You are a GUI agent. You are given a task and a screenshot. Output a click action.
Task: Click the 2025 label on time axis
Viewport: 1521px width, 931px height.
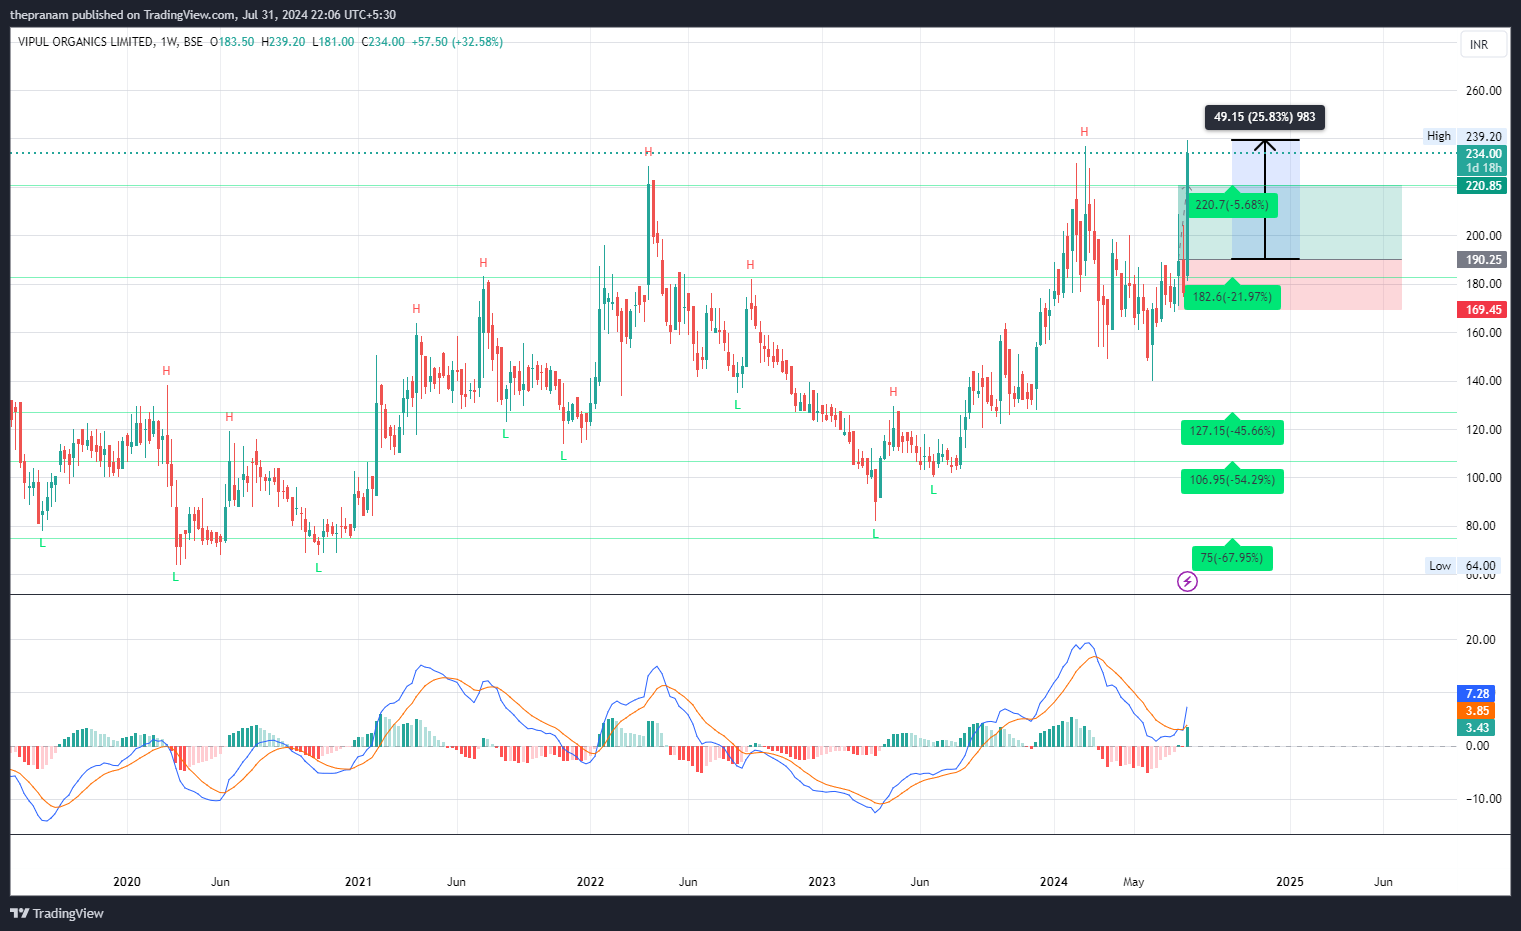[x=1290, y=882]
